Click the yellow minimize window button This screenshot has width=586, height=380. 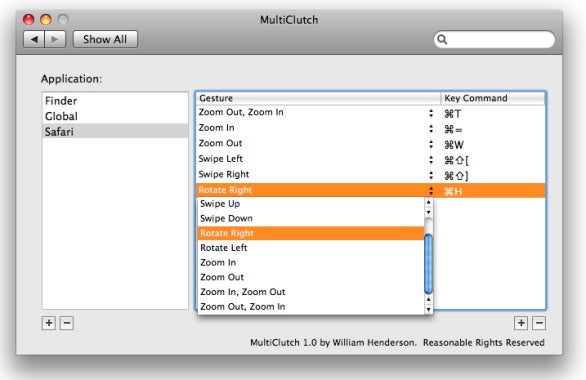pyautogui.click(x=46, y=19)
